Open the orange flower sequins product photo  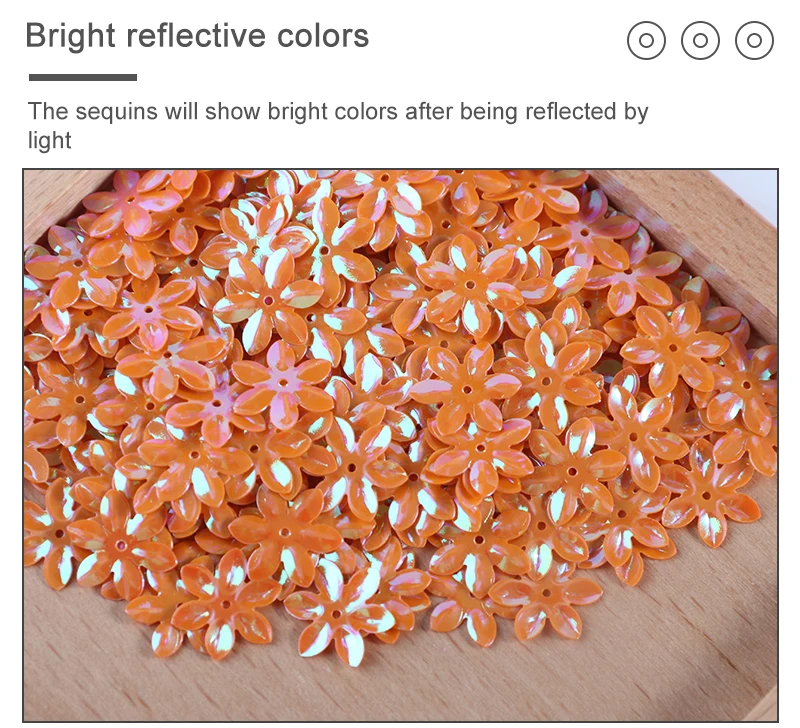[401, 445]
